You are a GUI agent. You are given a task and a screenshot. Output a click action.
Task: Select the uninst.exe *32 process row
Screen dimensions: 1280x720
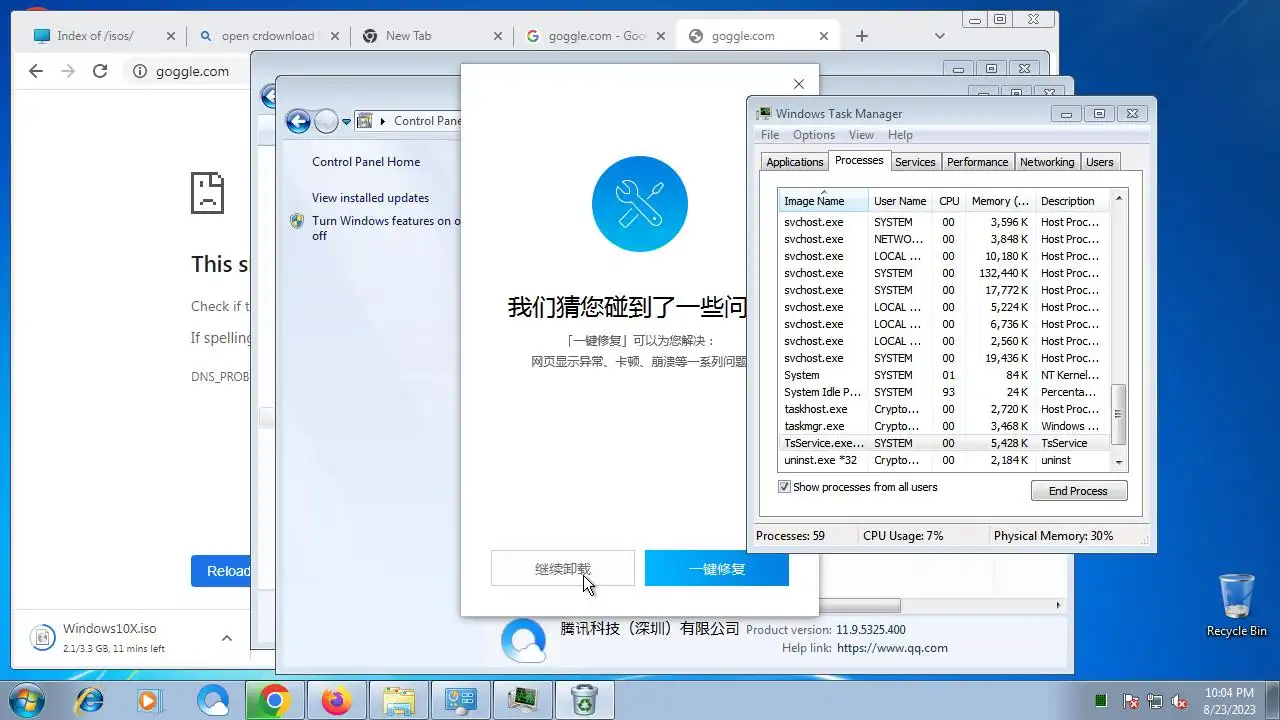click(944, 460)
